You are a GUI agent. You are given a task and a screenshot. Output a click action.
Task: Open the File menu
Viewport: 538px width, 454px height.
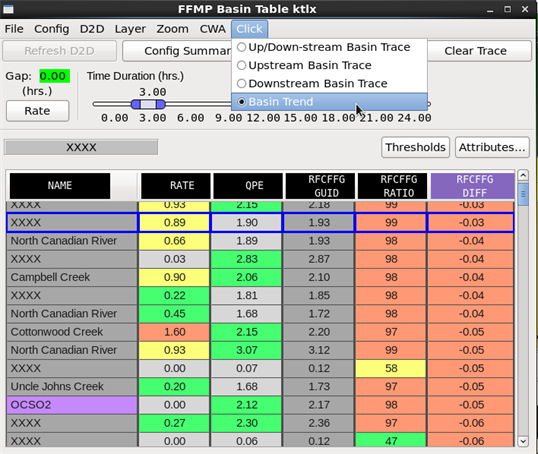click(x=14, y=29)
